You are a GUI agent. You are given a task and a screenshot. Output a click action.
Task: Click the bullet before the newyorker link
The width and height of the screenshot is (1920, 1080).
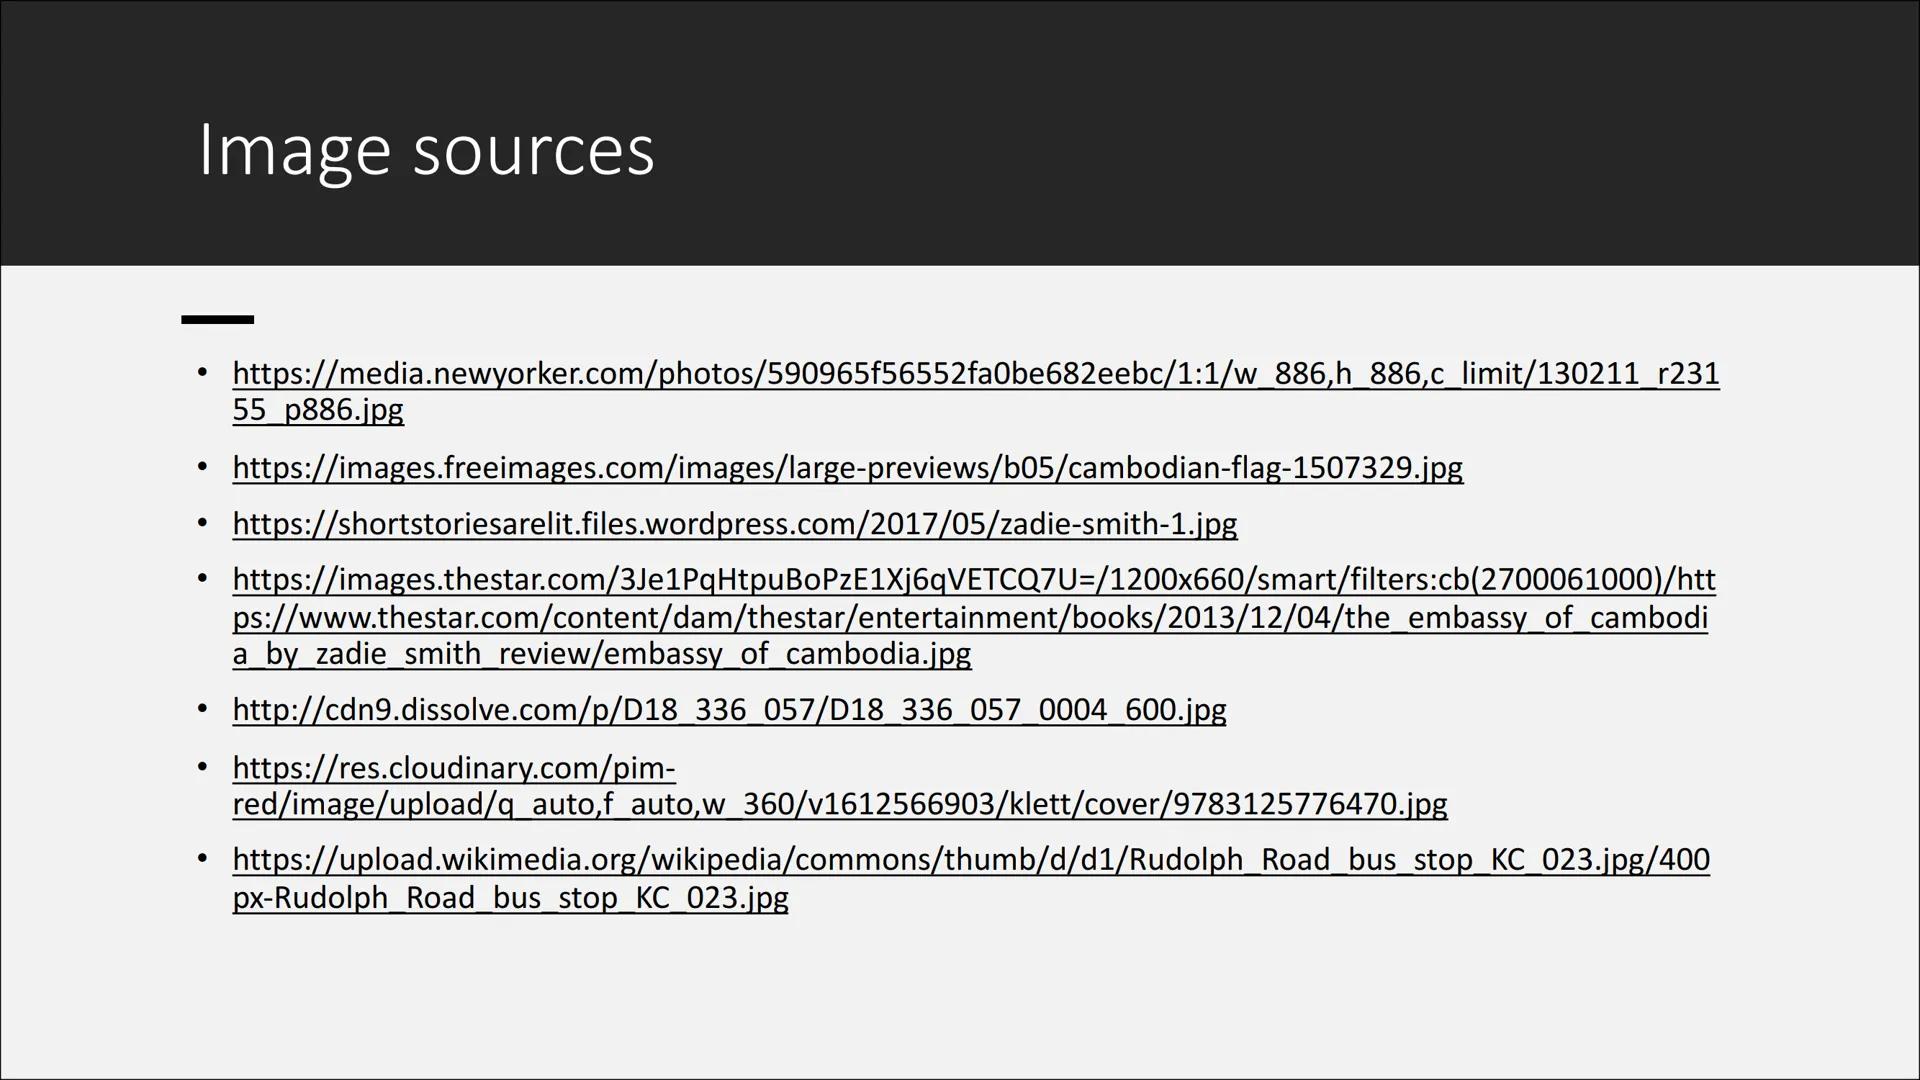[203, 374]
